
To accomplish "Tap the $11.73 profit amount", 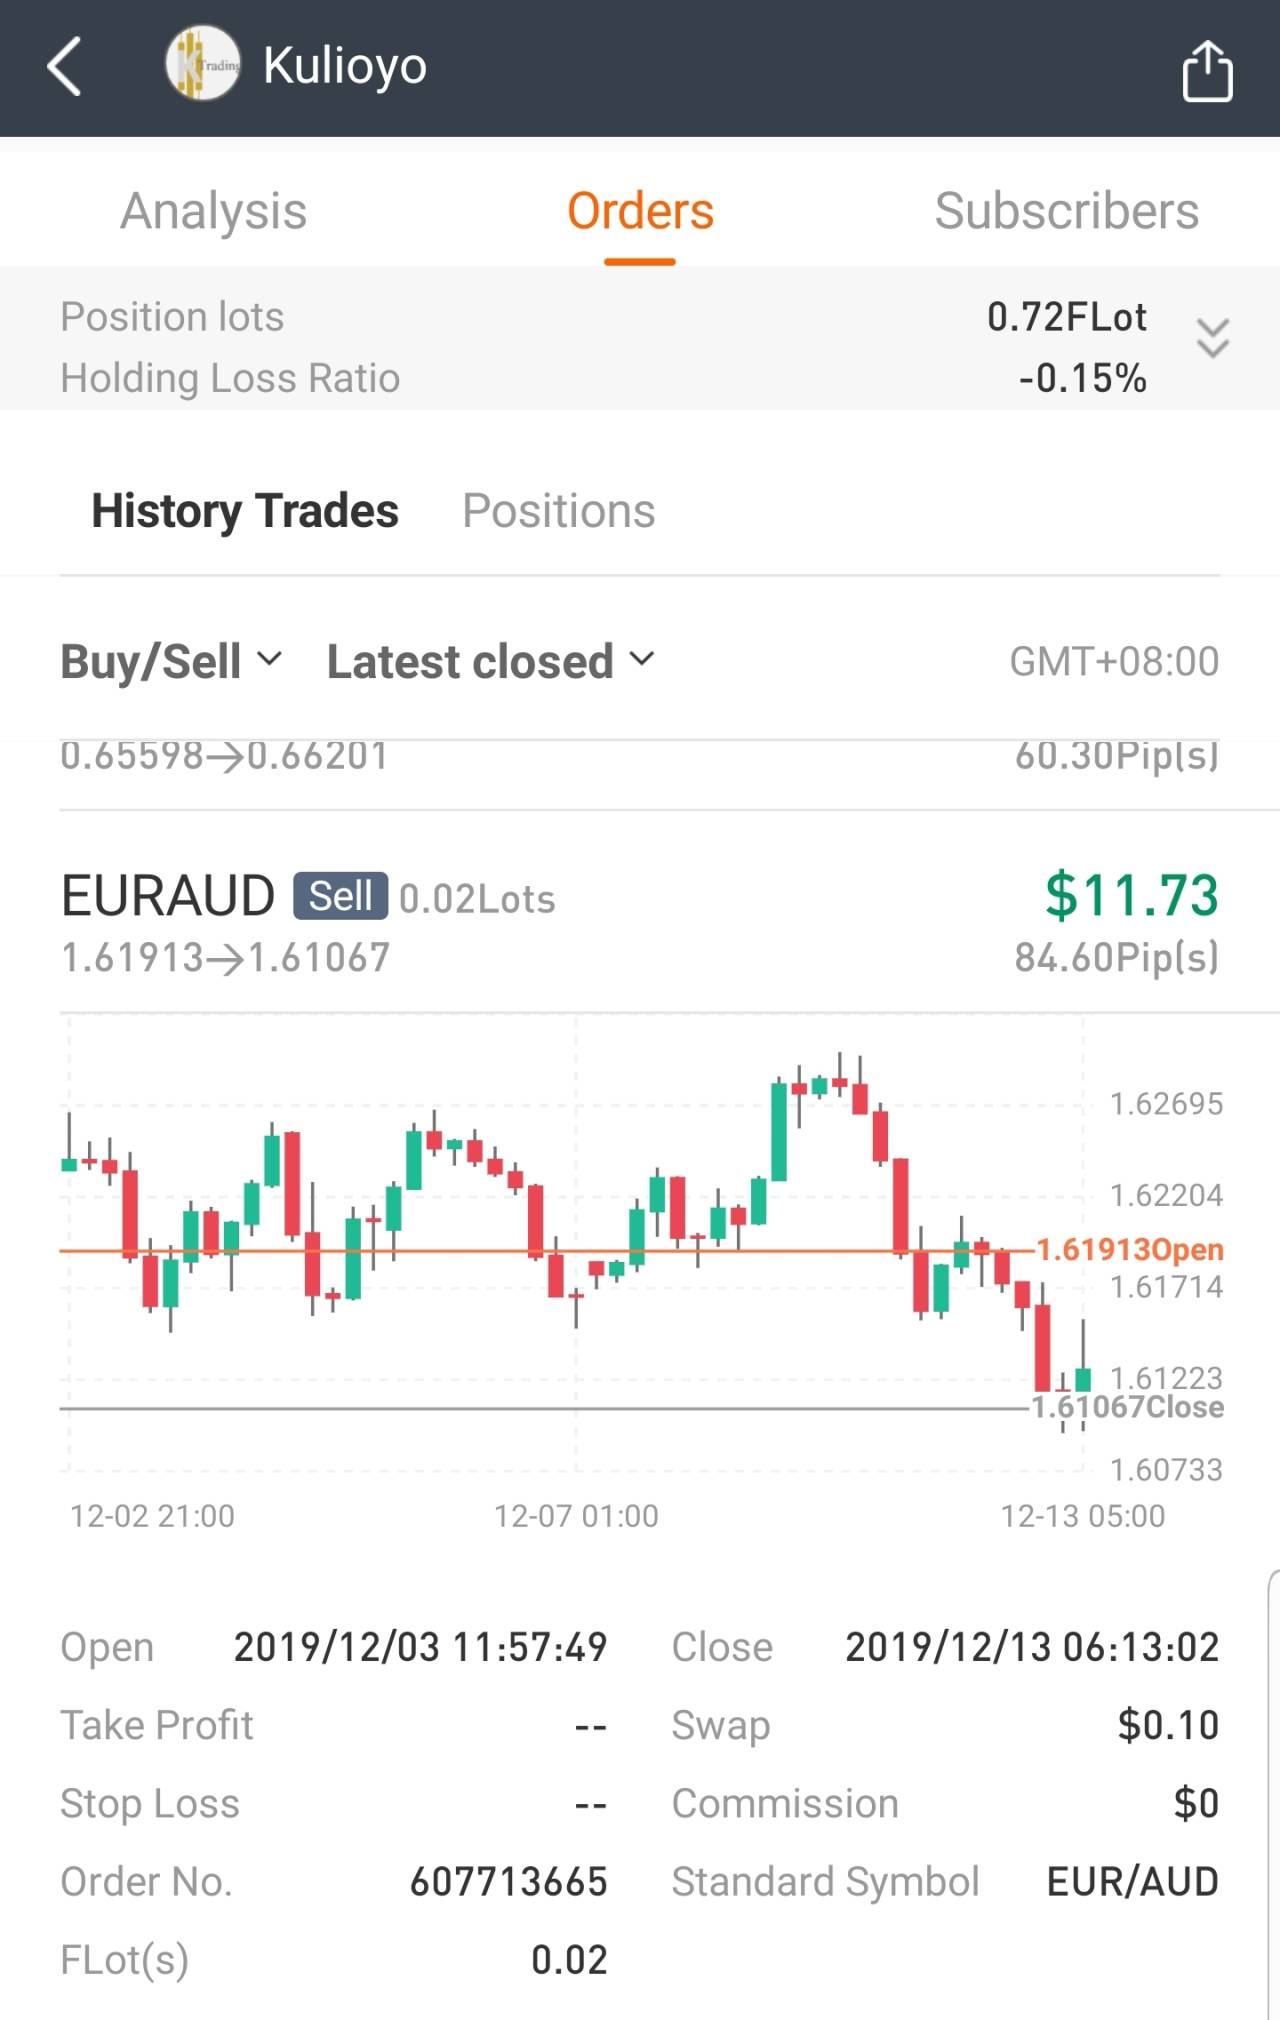I will [1131, 894].
